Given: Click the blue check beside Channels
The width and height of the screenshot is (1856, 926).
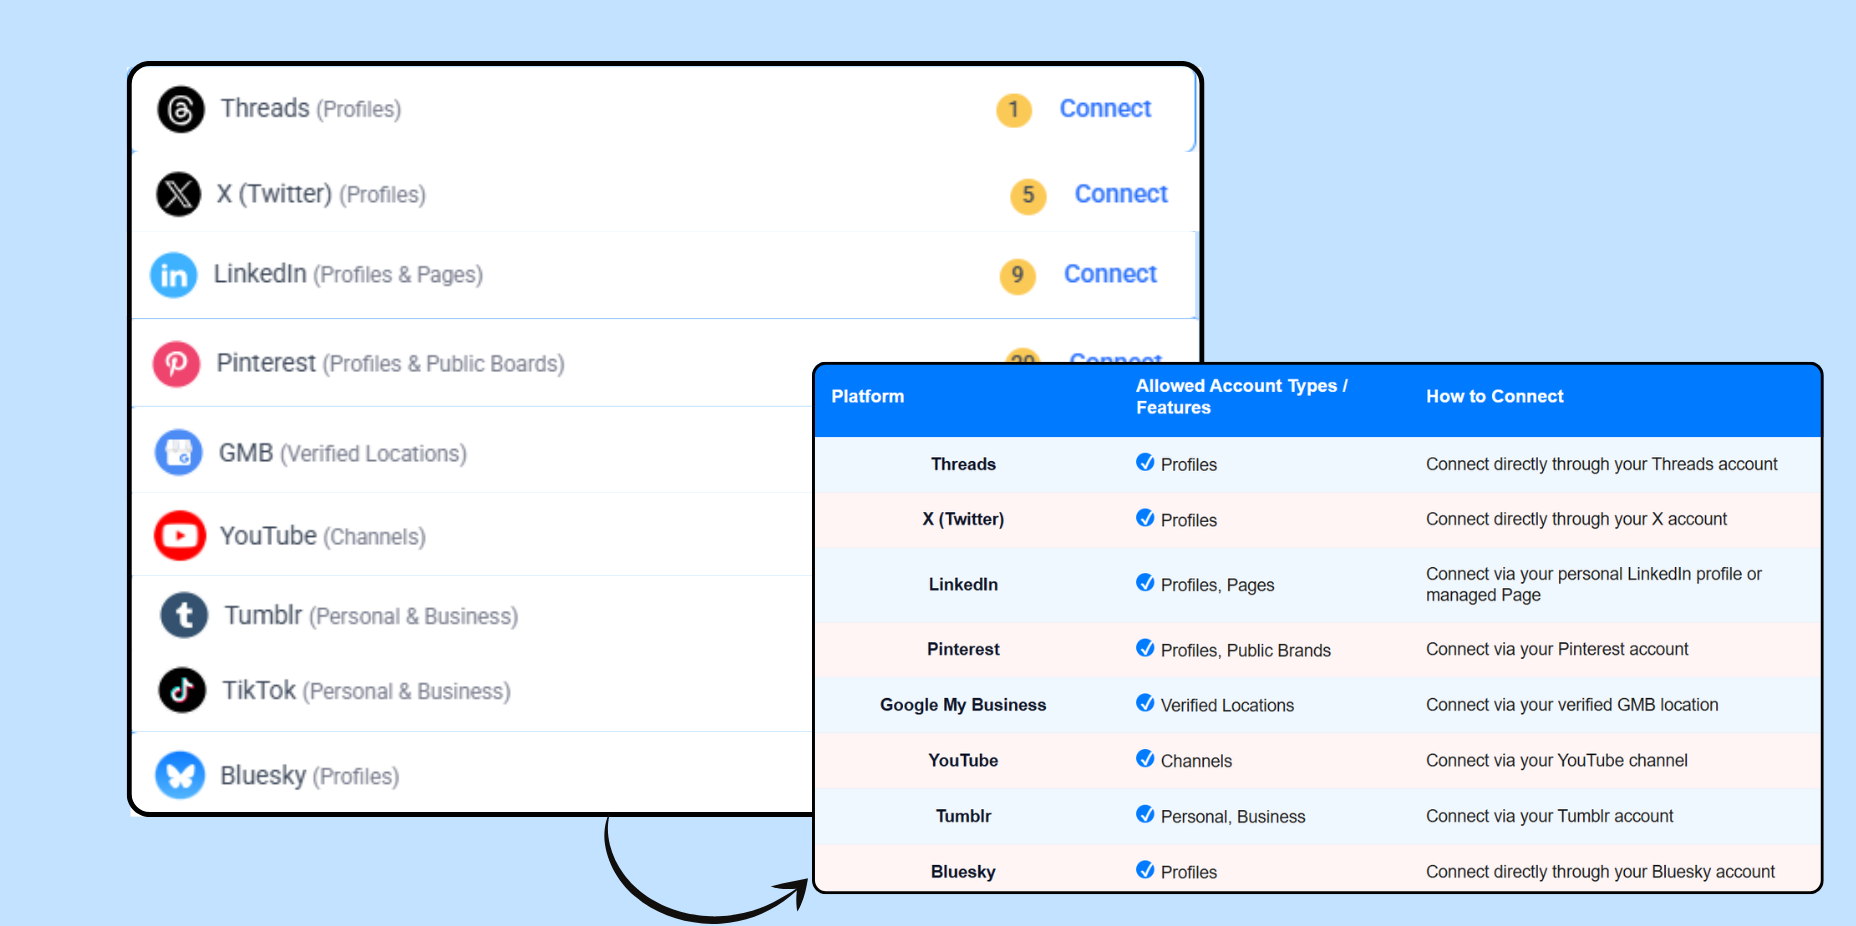Looking at the screenshot, I should [1145, 759].
